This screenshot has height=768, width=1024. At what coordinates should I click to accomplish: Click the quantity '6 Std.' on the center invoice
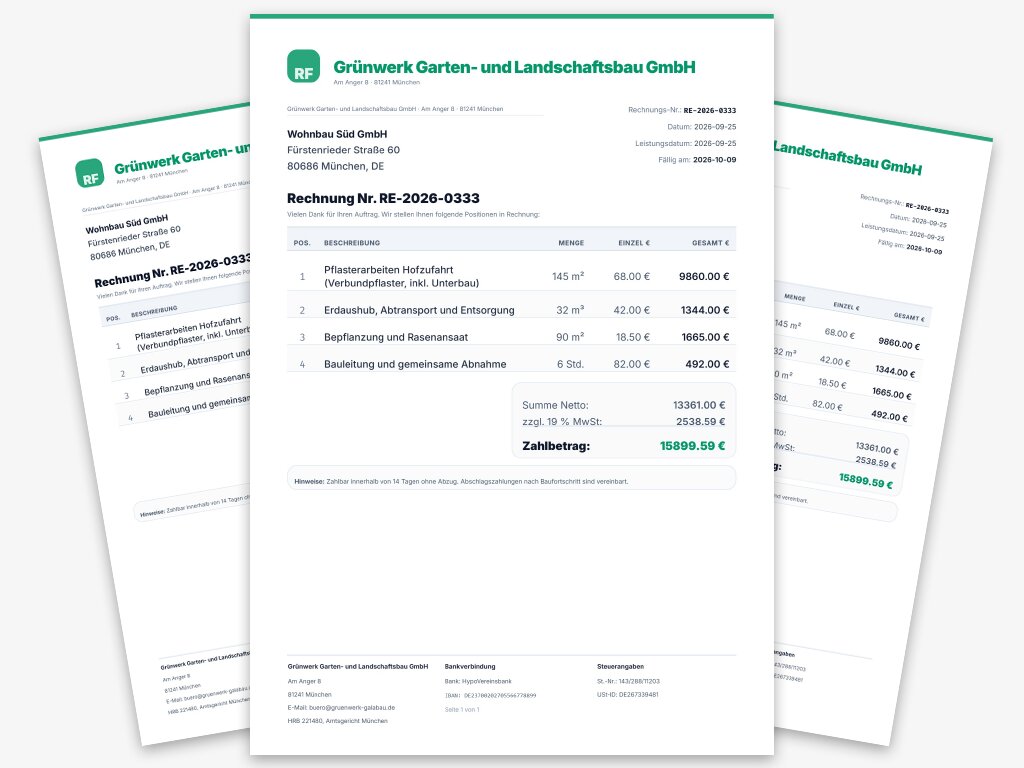571,364
